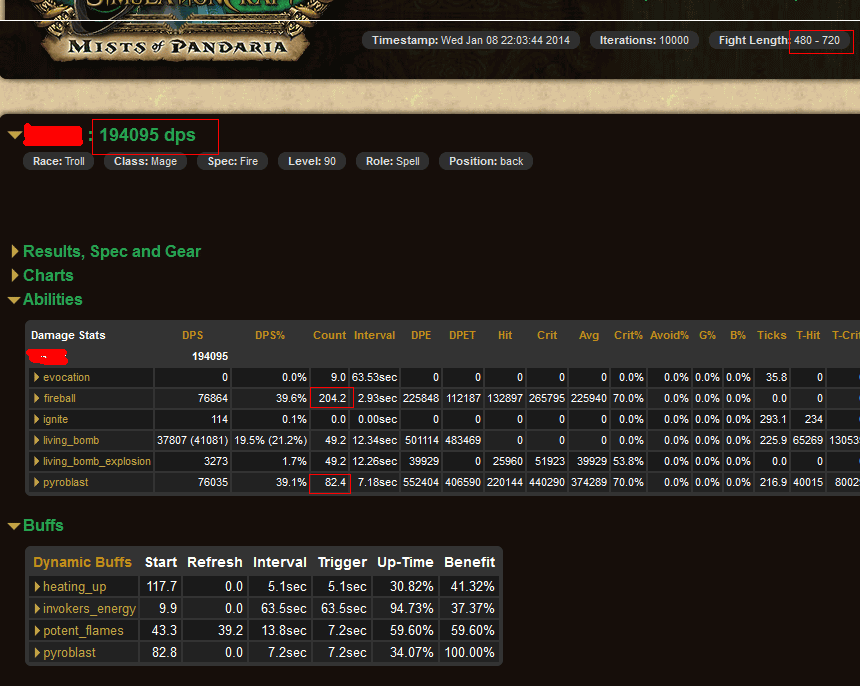Click pyroblast buff Benefit value 100.00%
This screenshot has height=688, width=860.
pyautogui.click(x=469, y=652)
